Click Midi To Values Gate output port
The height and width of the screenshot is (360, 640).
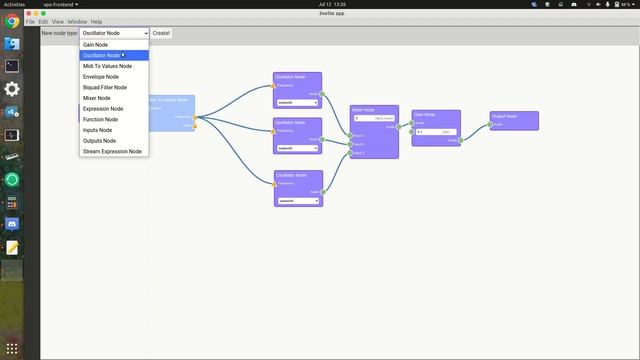[x=195, y=126]
